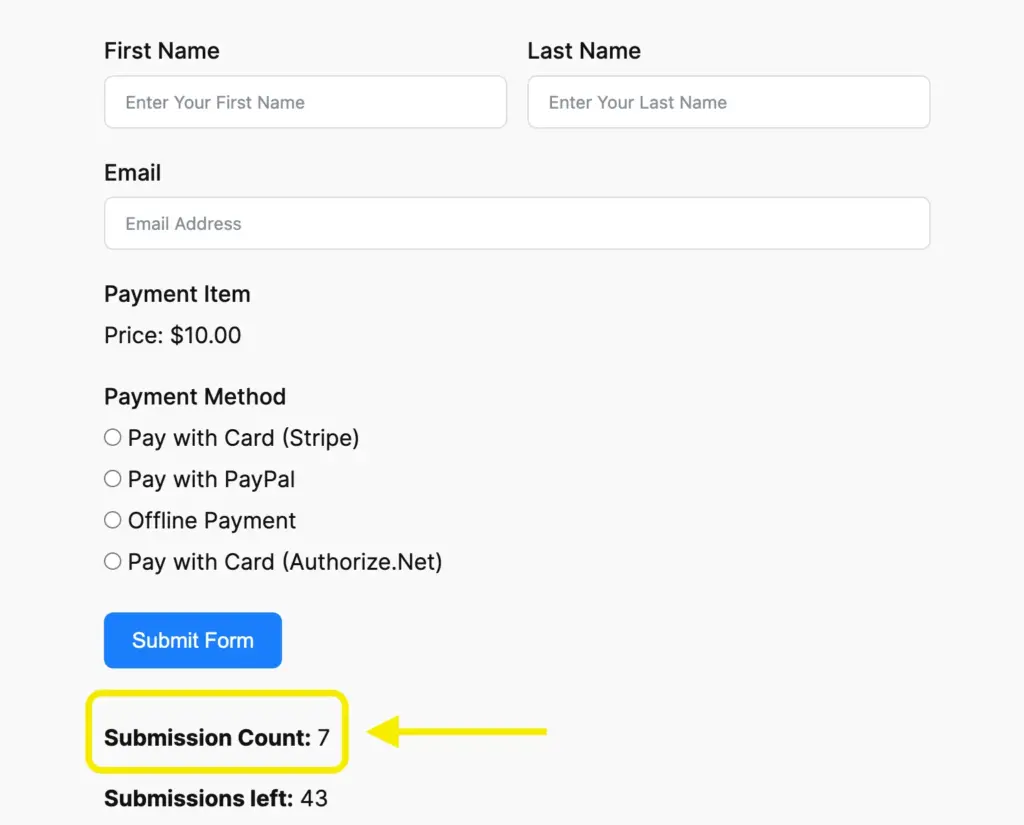Click the Last Name field label
The width and height of the screenshot is (1024, 825).
pos(584,51)
